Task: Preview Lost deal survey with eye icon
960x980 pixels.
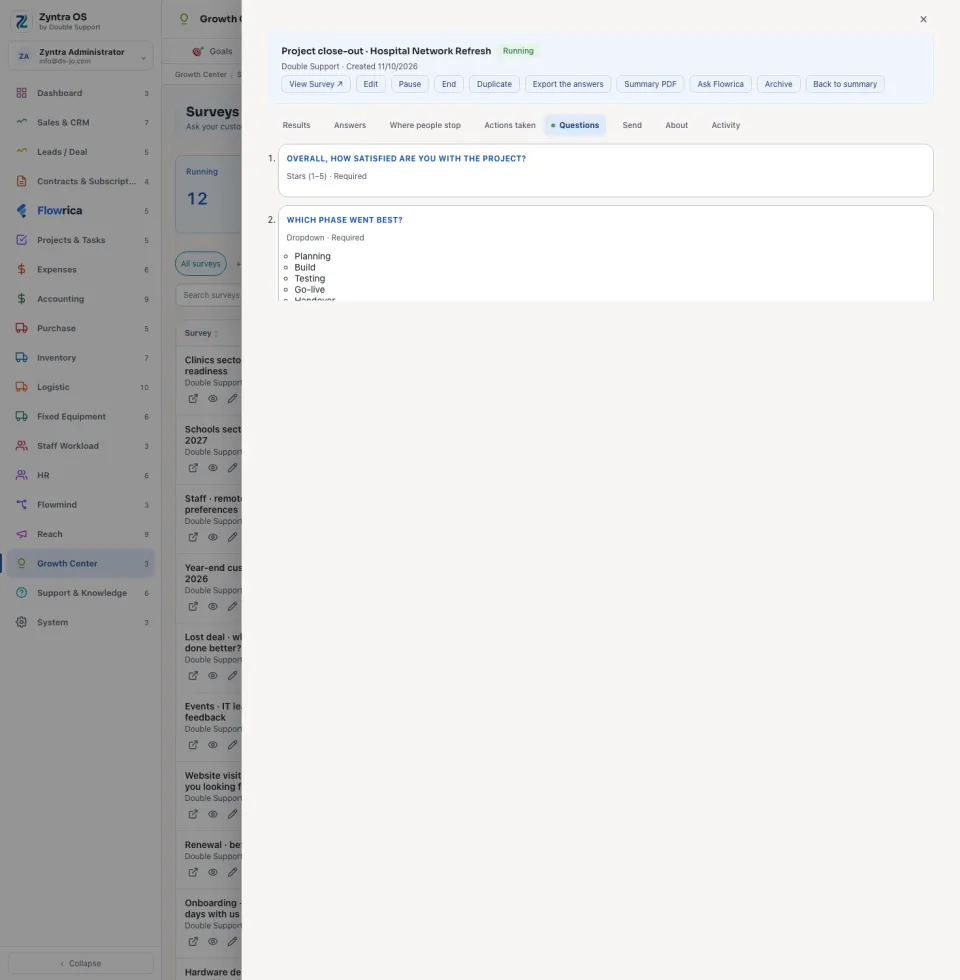Action: (x=212, y=676)
